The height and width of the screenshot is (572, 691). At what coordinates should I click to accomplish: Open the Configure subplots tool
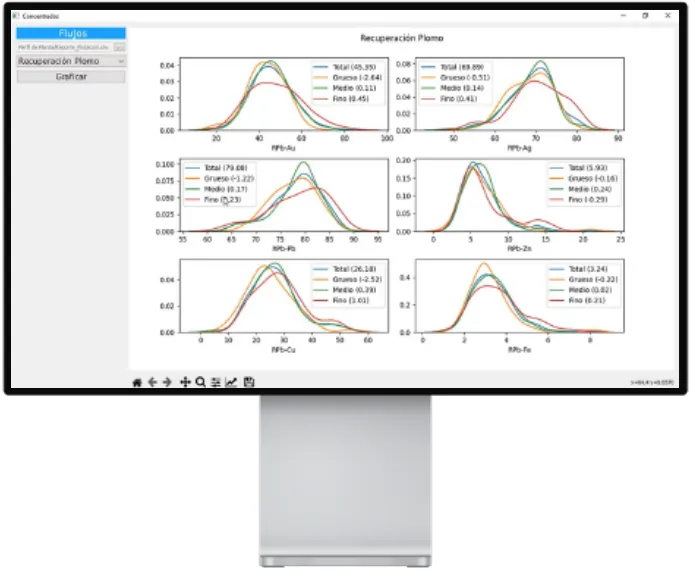tap(215, 381)
